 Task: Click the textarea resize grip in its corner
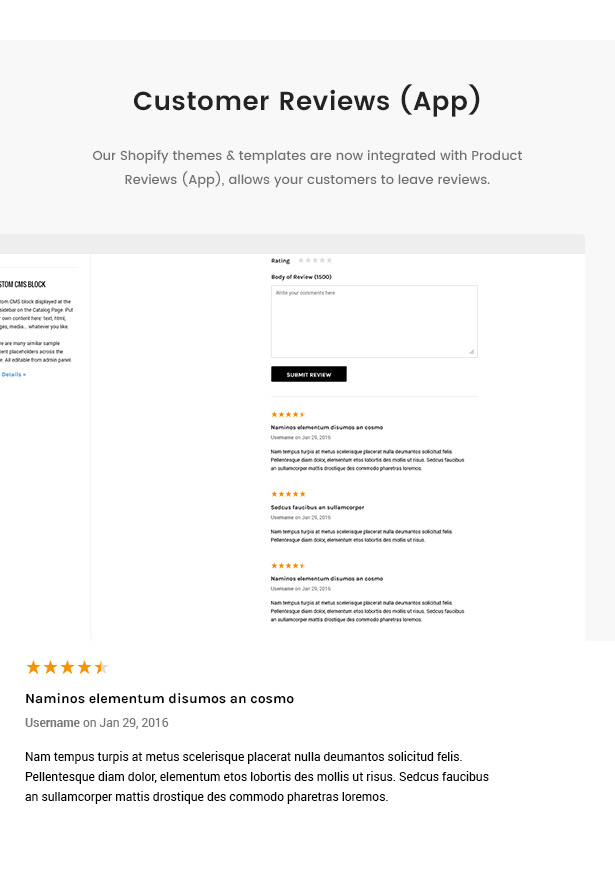point(472,352)
